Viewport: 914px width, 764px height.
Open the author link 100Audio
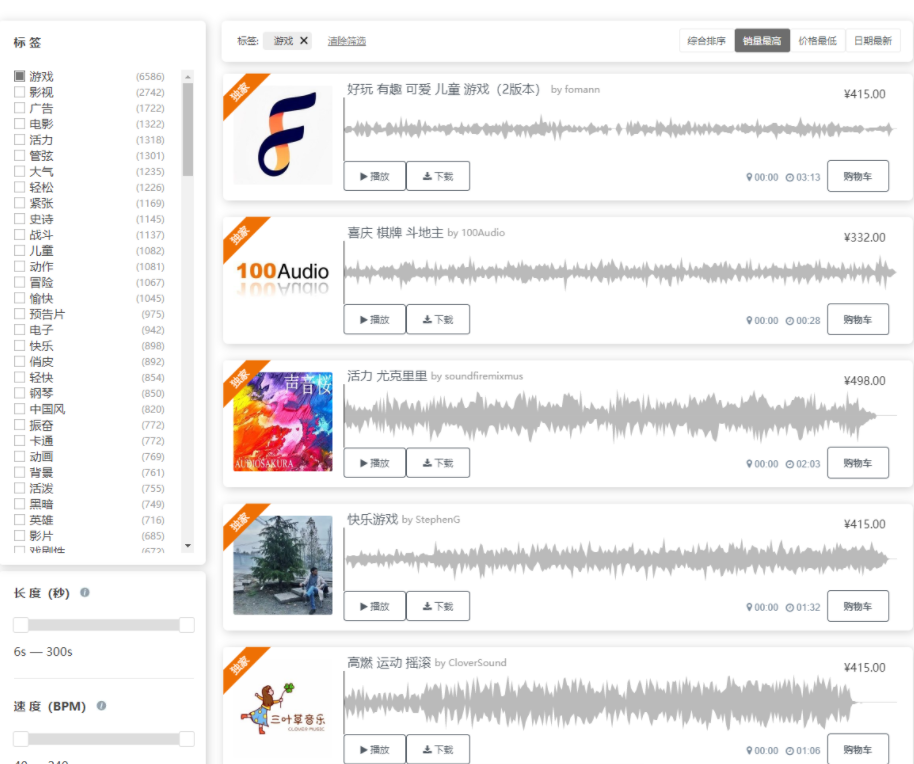(x=483, y=233)
